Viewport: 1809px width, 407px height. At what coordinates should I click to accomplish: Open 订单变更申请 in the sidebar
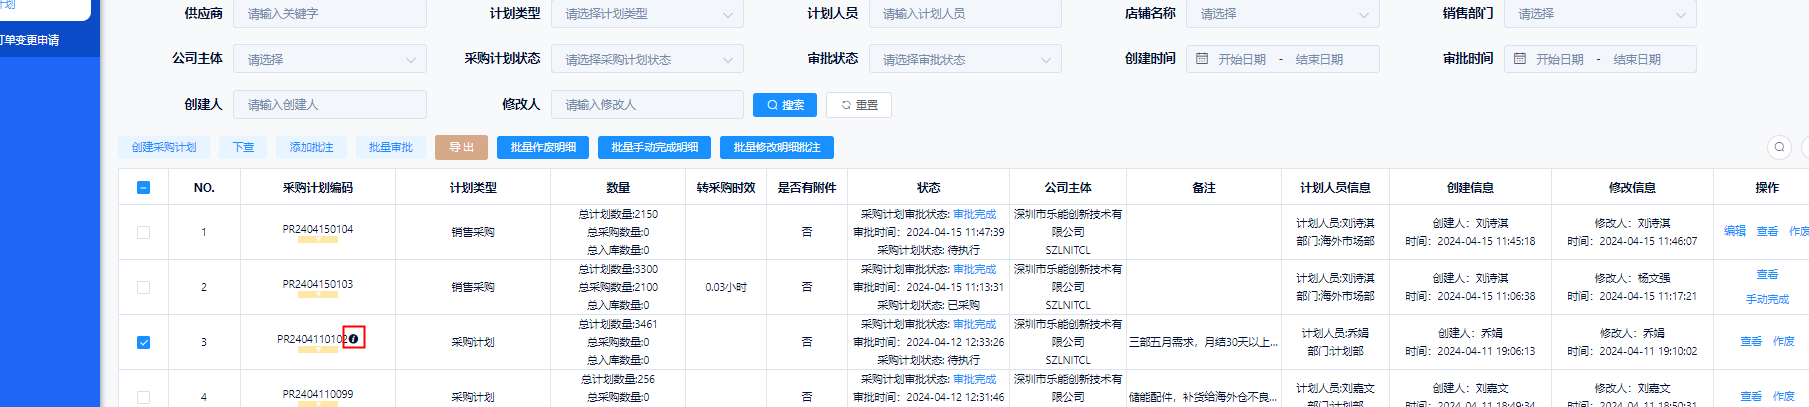(x=29, y=40)
